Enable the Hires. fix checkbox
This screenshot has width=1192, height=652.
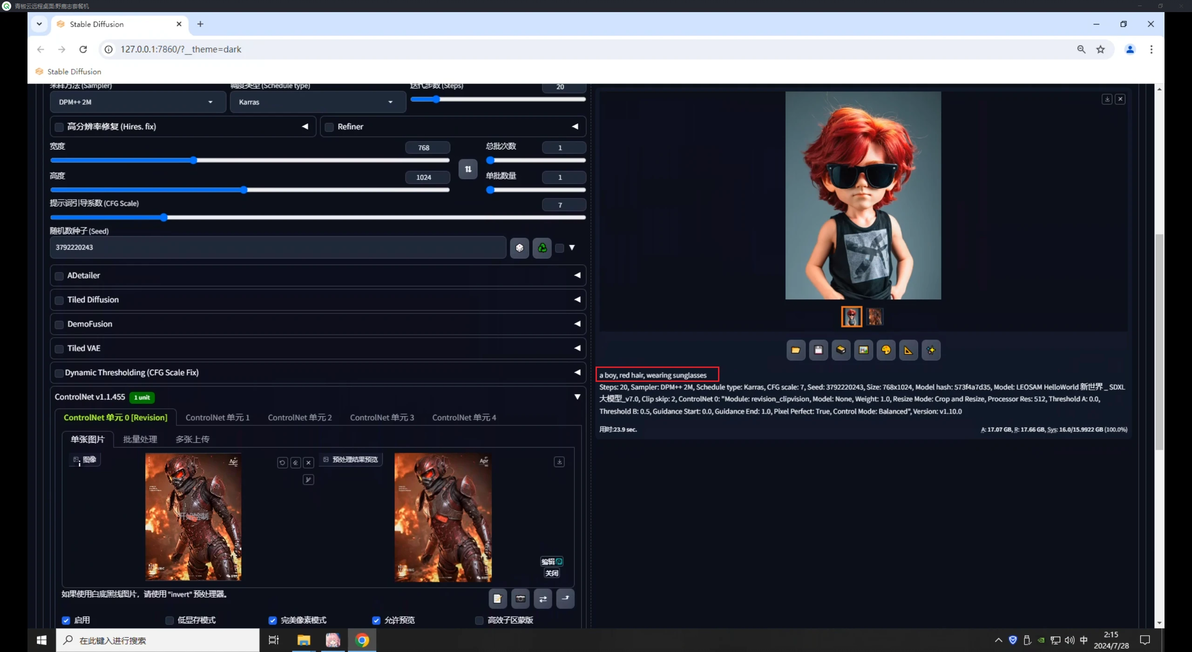pyautogui.click(x=59, y=127)
